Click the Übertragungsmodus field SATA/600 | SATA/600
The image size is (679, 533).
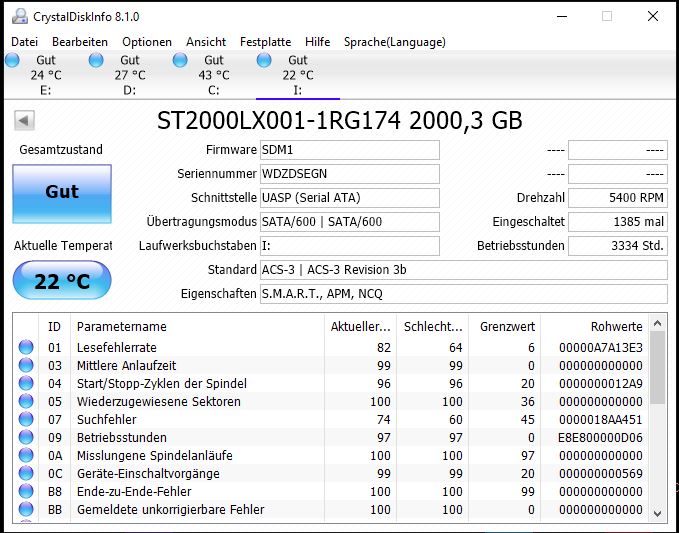click(x=350, y=222)
